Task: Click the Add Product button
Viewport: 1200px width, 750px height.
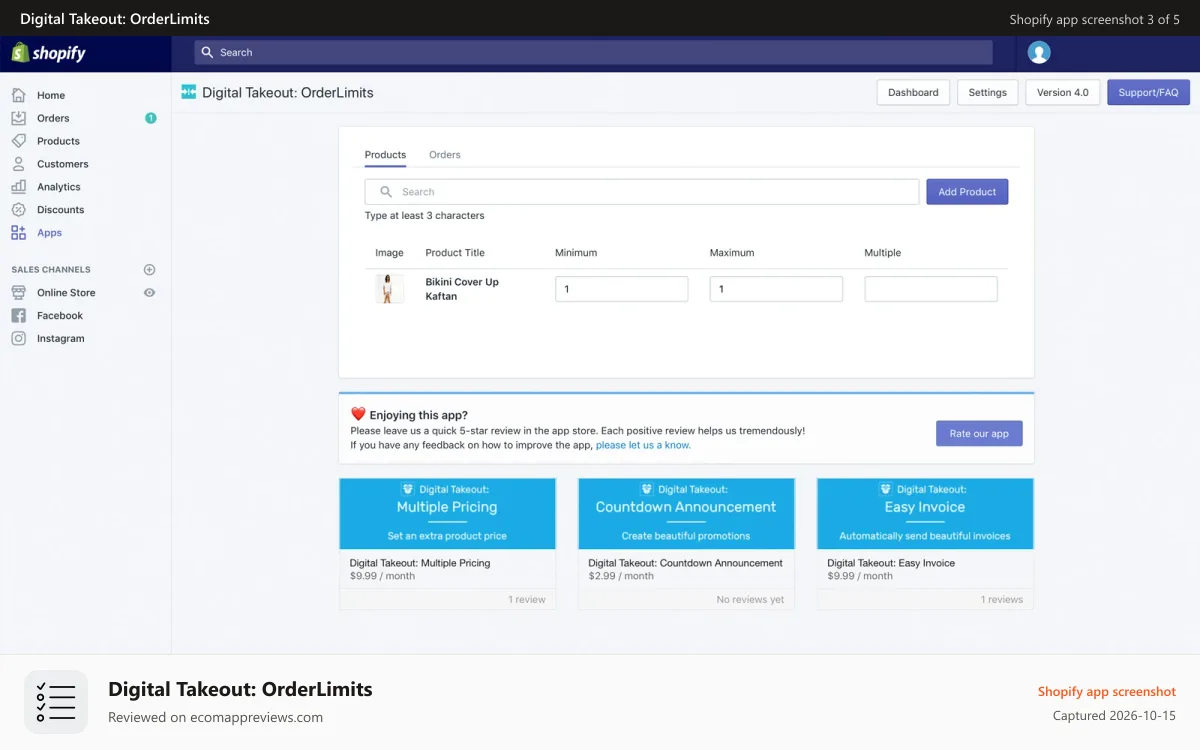Action: 967,192
